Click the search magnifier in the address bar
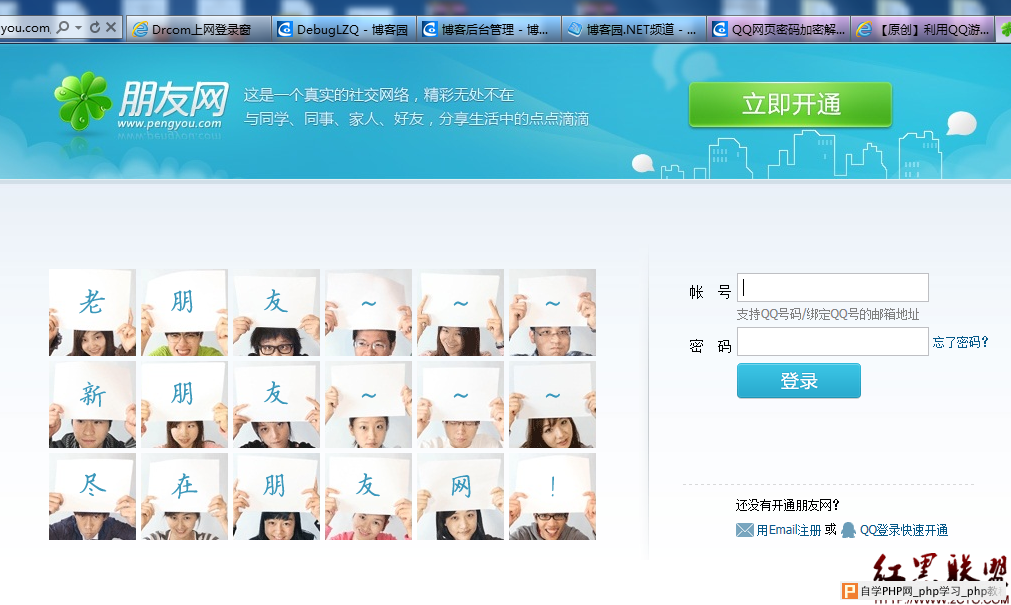The width and height of the screenshot is (1011, 605). coord(63,28)
